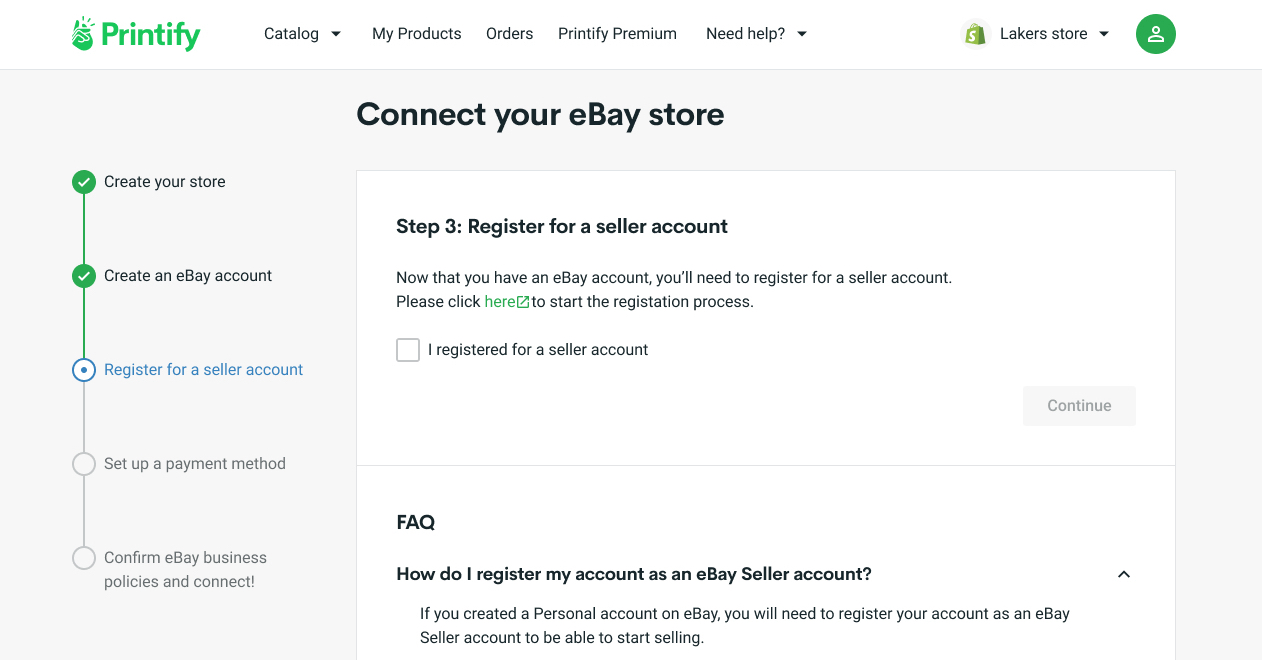1262x660 pixels.
Task: Open the Orders page
Action: [509, 34]
